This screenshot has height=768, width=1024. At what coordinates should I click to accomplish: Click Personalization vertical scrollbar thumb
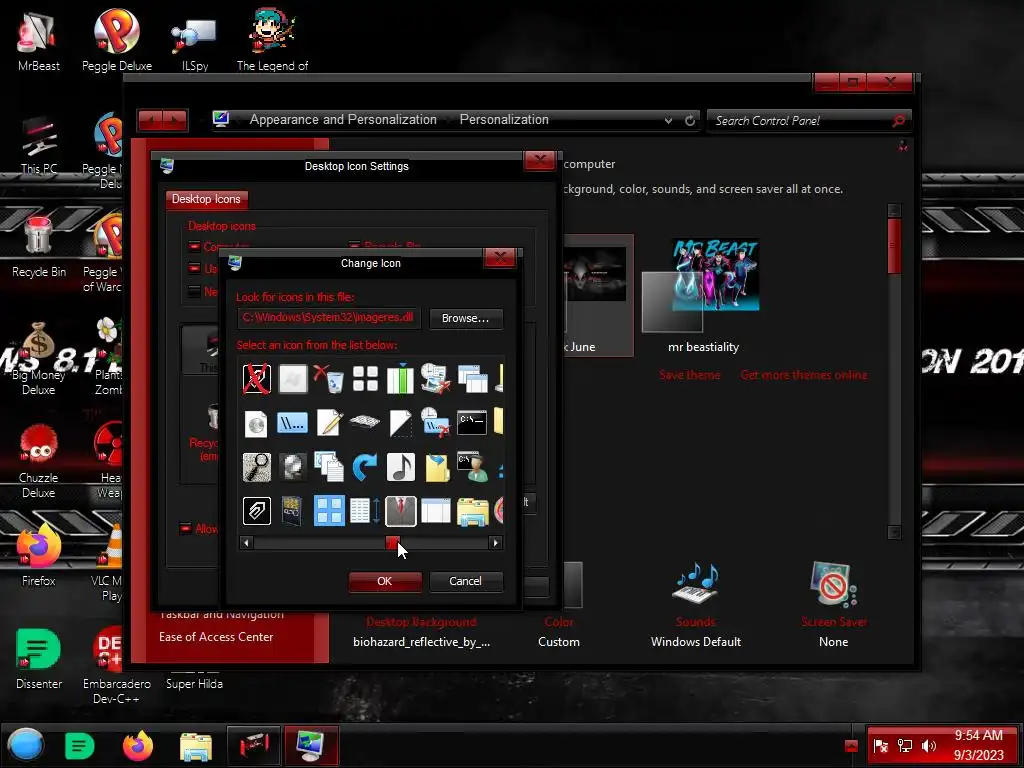(x=894, y=246)
